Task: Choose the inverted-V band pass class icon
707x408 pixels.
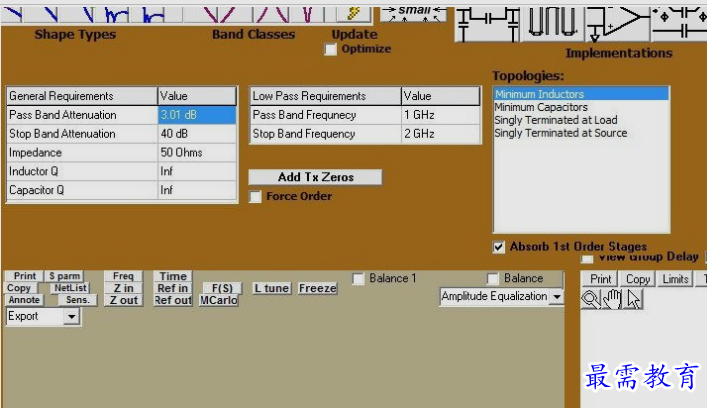Action: tap(271, 14)
